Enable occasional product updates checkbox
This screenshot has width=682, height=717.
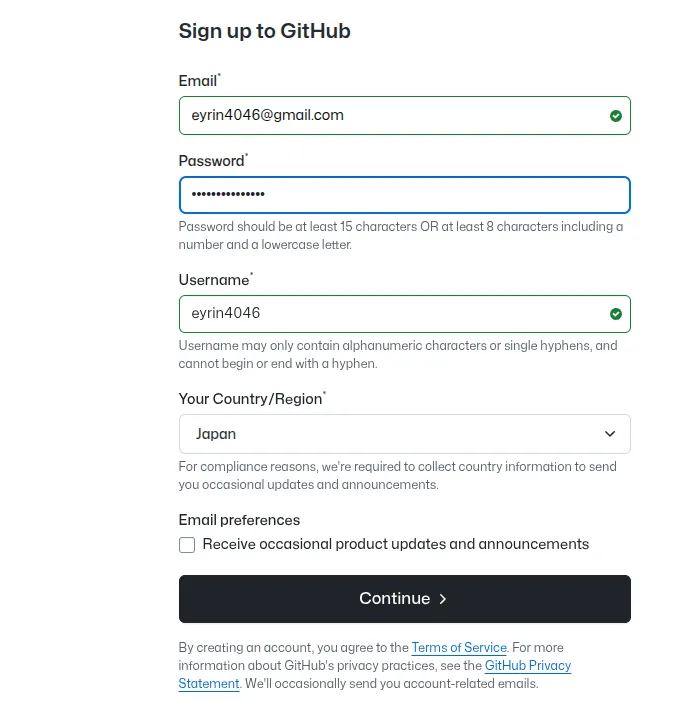tap(187, 545)
